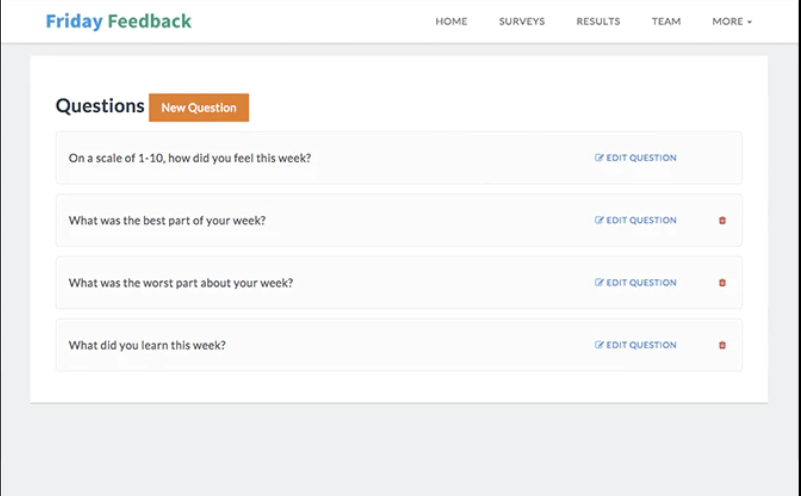Go to the HOME page
The image size is (801, 496).
pos(451,21)
